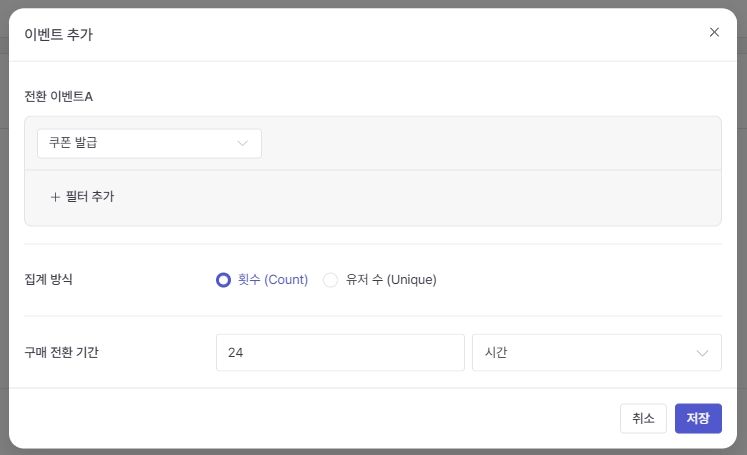Click the chevron arrow in 시간 dropdown
This screenshot has width=747, height=455.
[702, 353]
